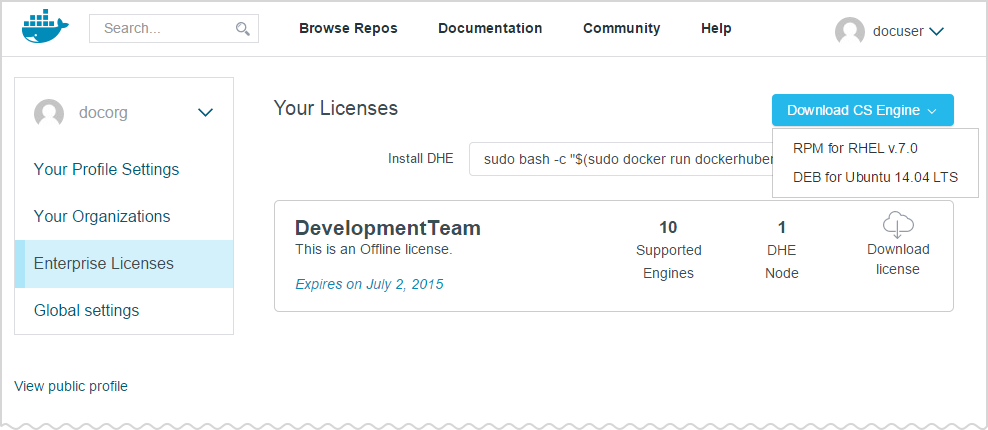Click the docorg avatar in sidebar

[49, 113]
